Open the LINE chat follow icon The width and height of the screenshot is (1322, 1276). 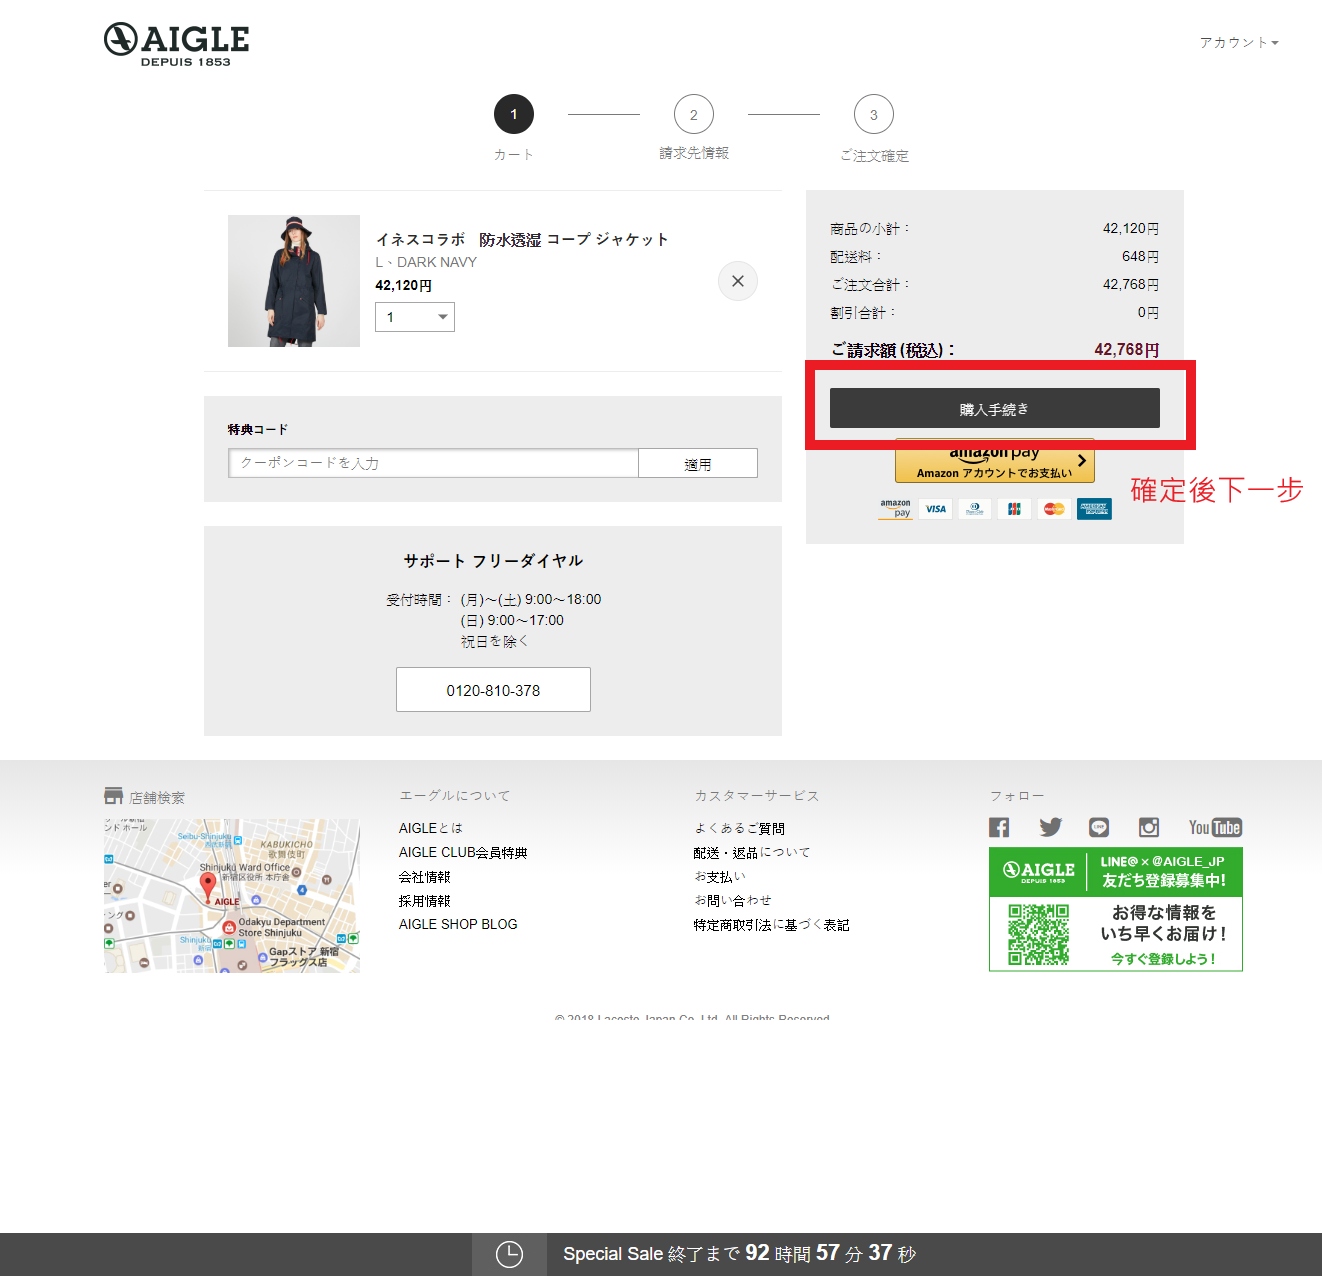[1099, 827]
